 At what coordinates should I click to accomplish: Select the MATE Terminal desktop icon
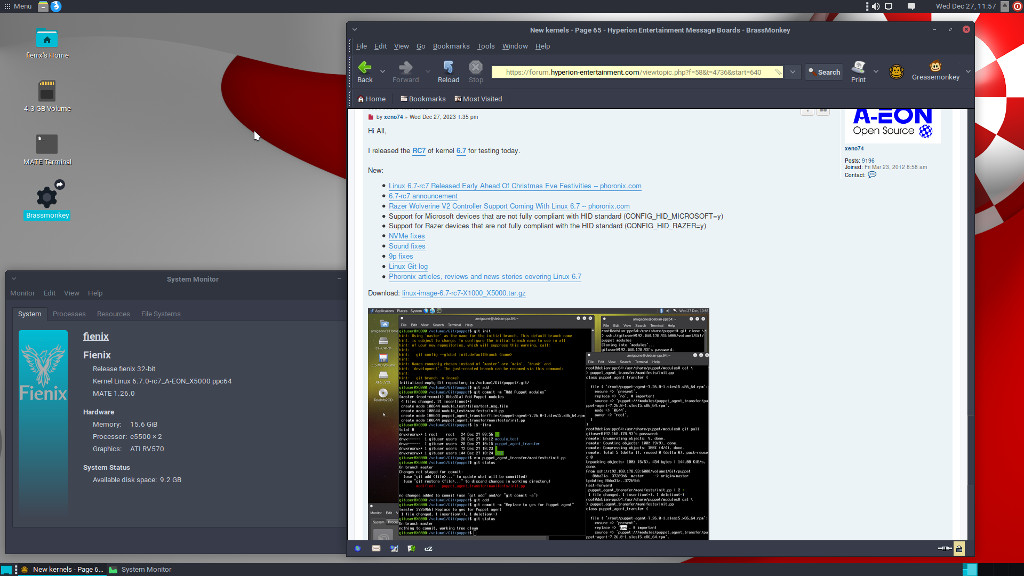point(47,150)
